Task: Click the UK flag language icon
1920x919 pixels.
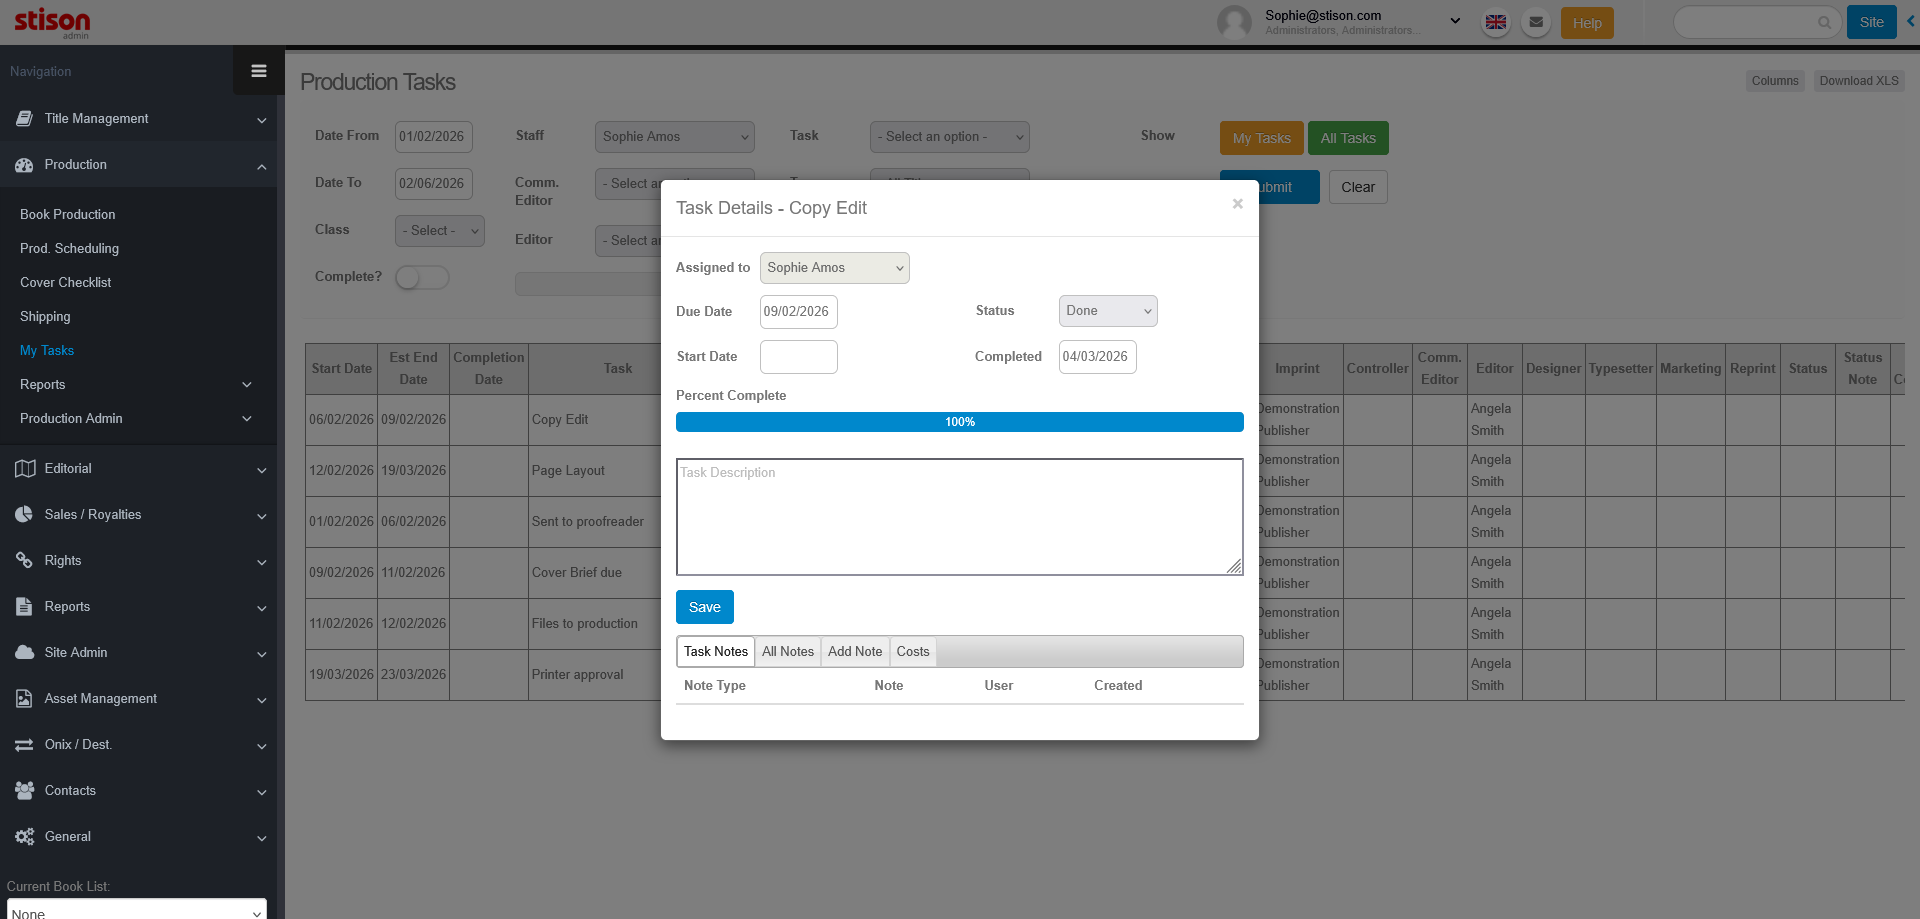Action: click(1495, 22)
